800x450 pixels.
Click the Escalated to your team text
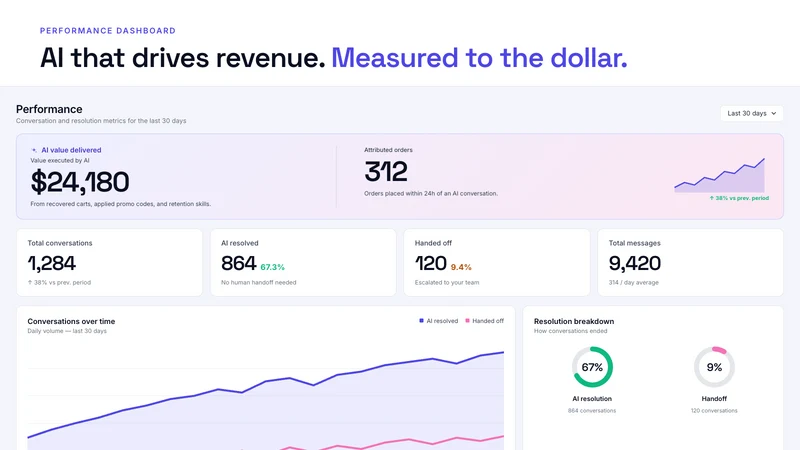(446, 282)
